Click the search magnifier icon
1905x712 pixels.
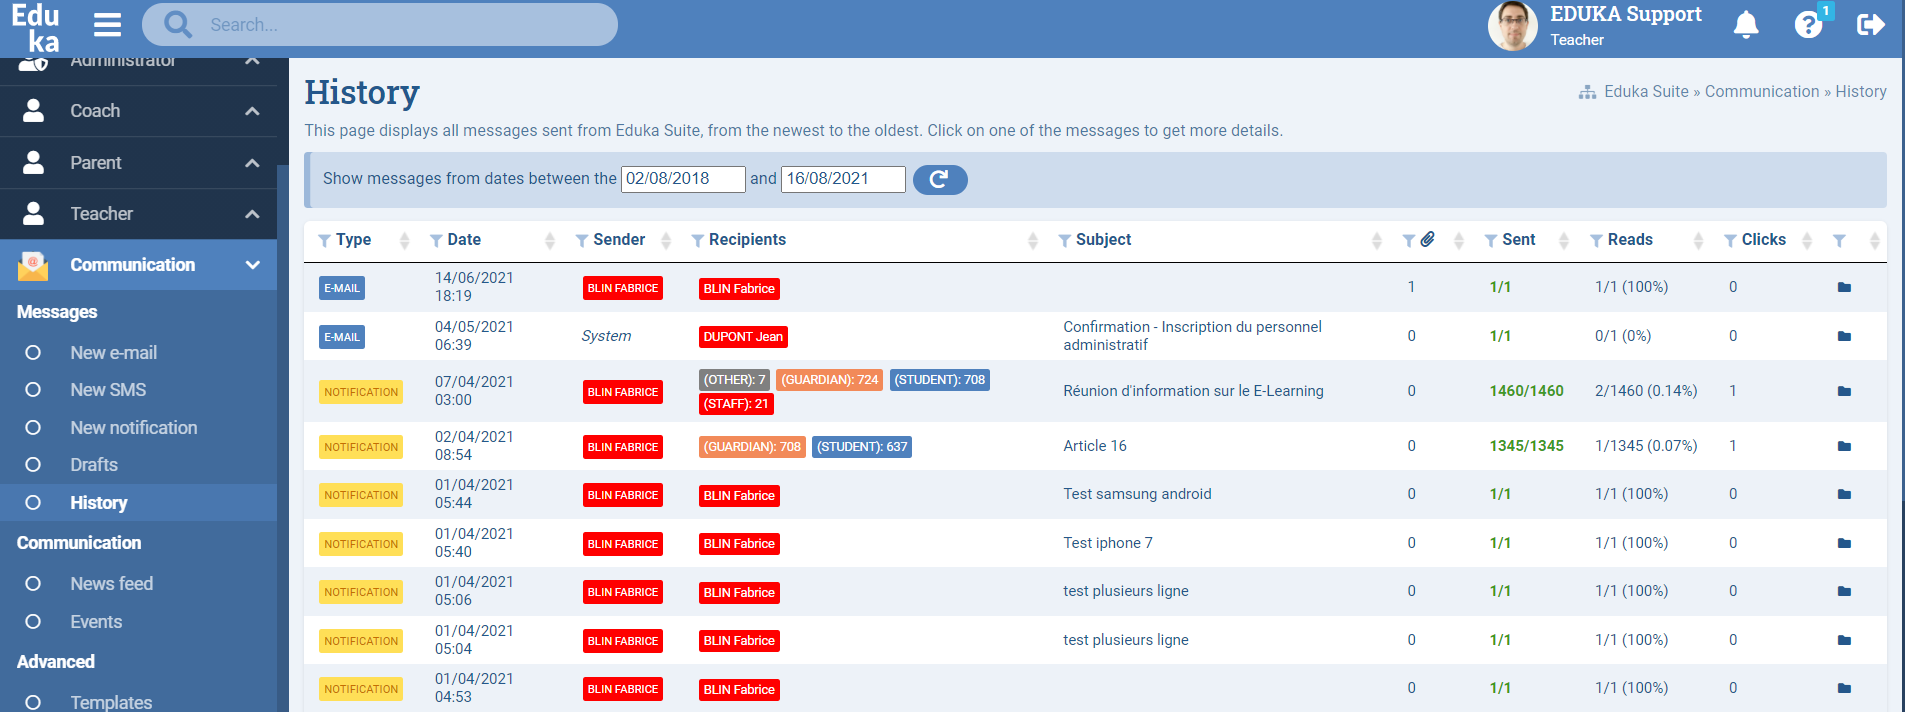(177, 25)
